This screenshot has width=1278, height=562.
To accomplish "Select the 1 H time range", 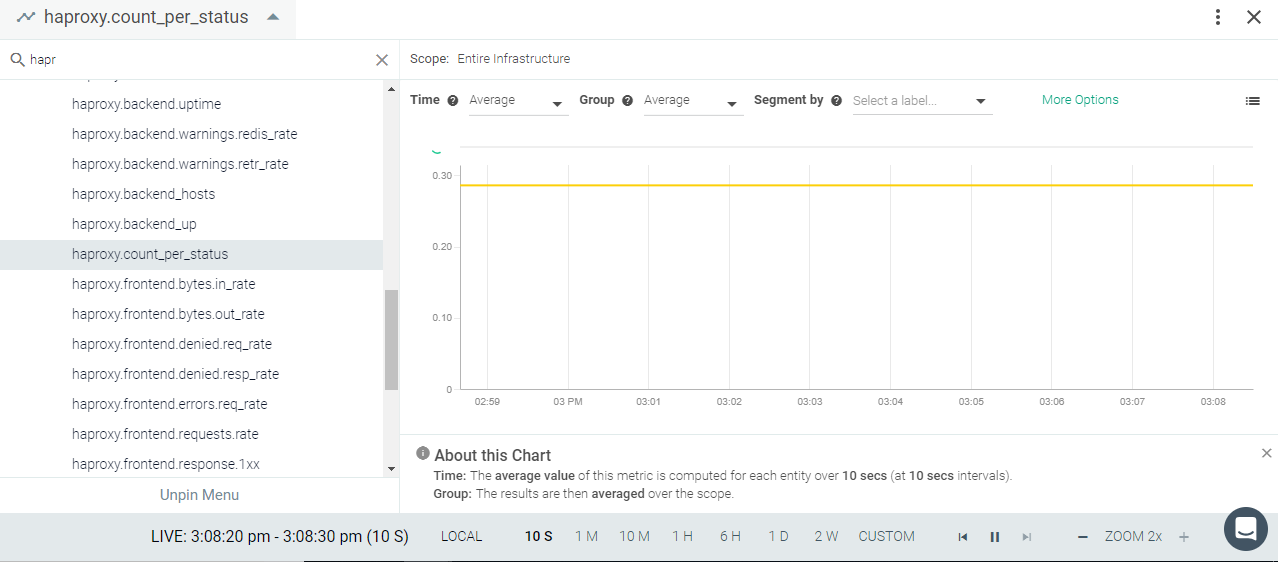I will 682,537.
